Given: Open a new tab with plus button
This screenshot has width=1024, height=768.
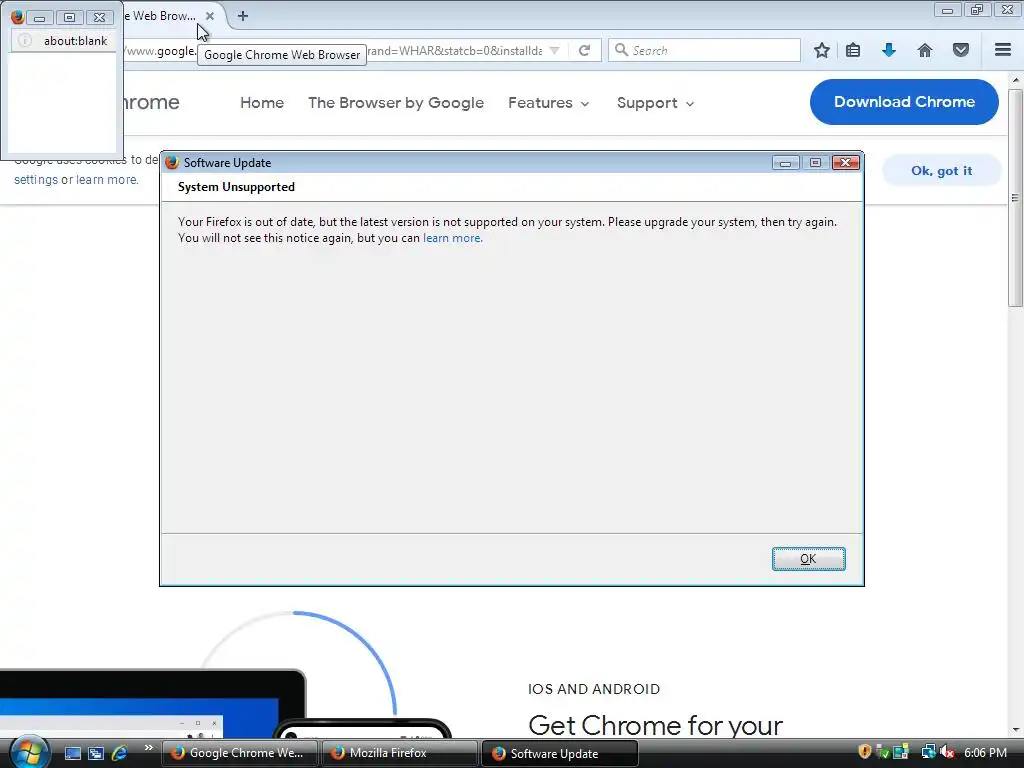Looking at the screenshot, I should point(243,16).
